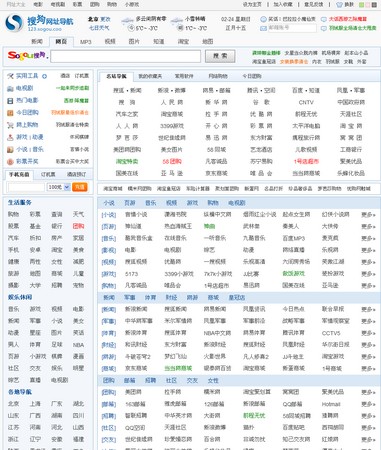Image resolution: width=381 pixels, height=450 pixels.
Task: Switch to the 地图 search tab
Action: [207, 42]
